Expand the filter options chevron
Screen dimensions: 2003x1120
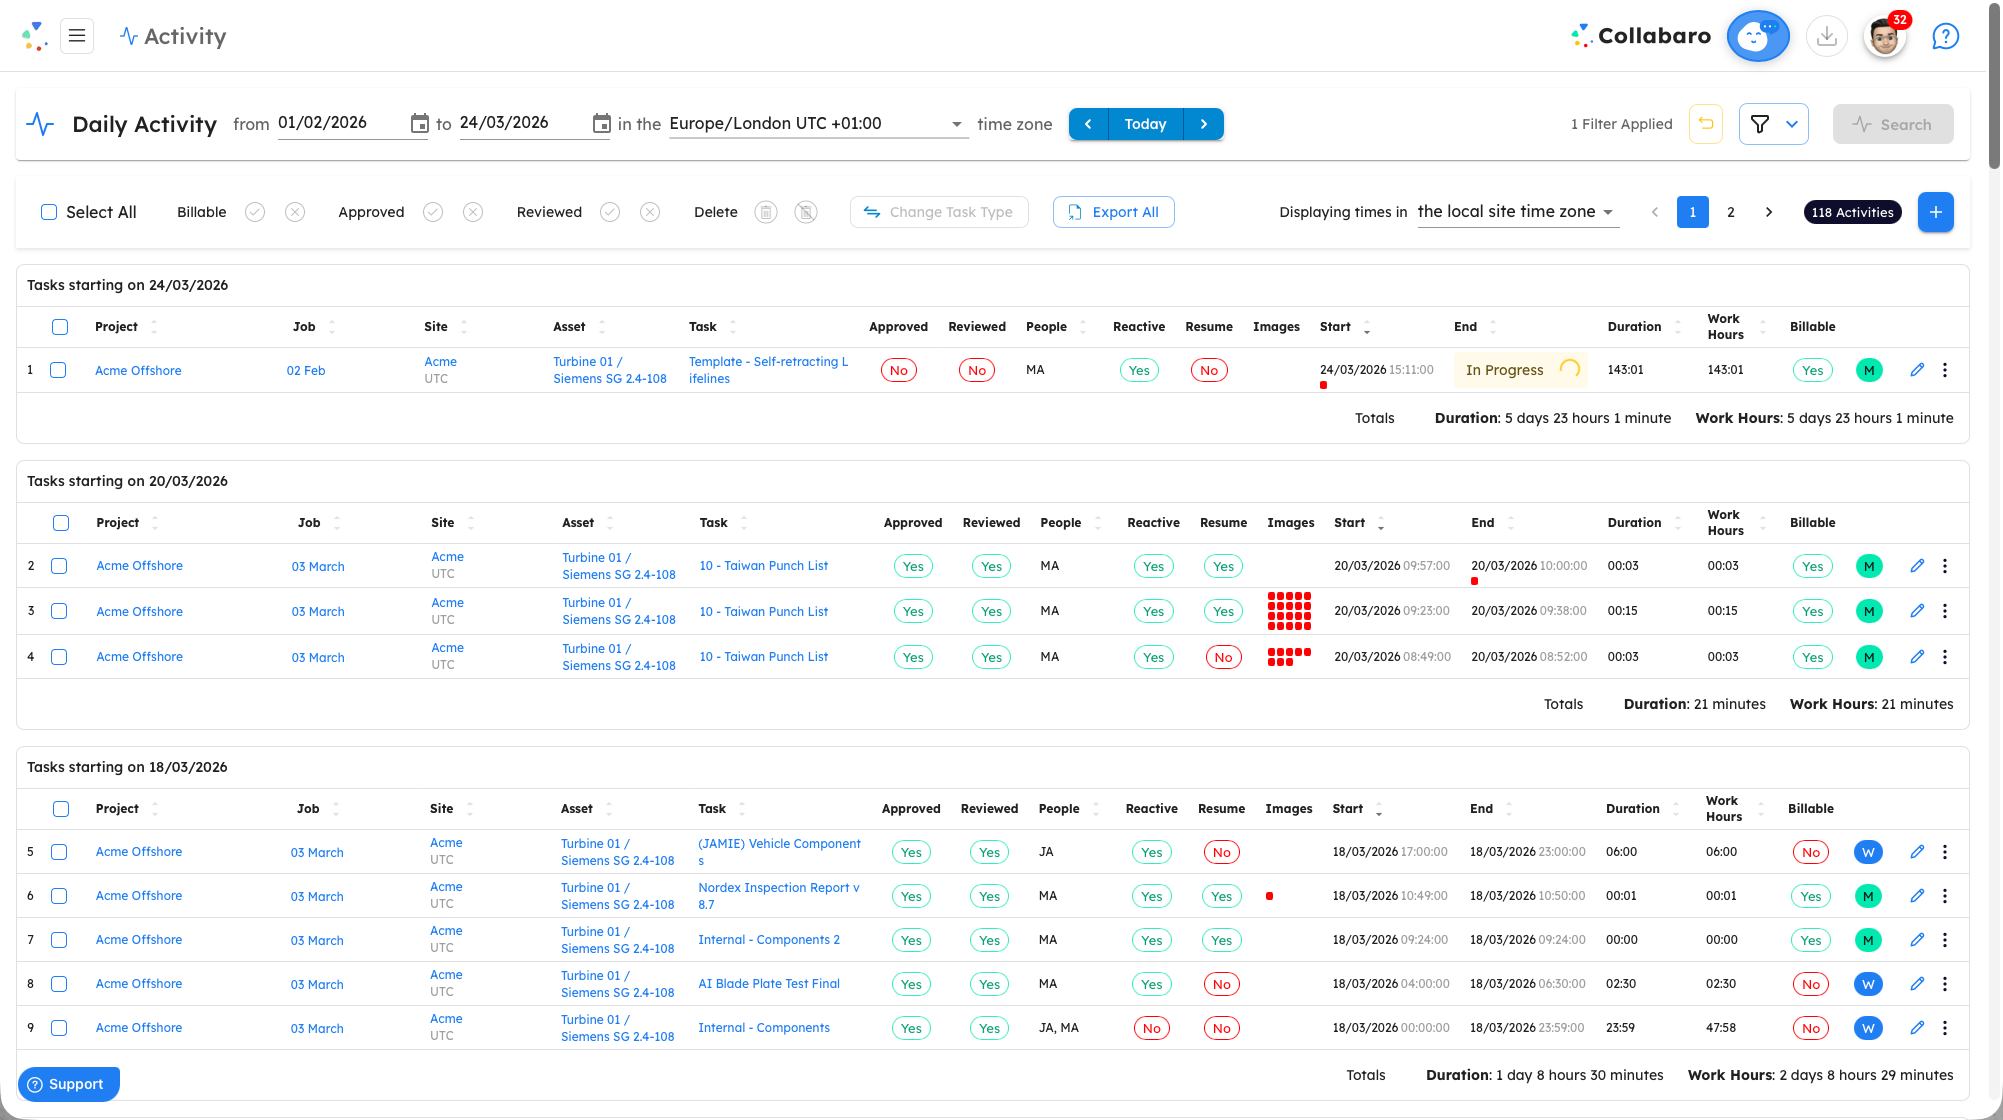coord(1789,124)
